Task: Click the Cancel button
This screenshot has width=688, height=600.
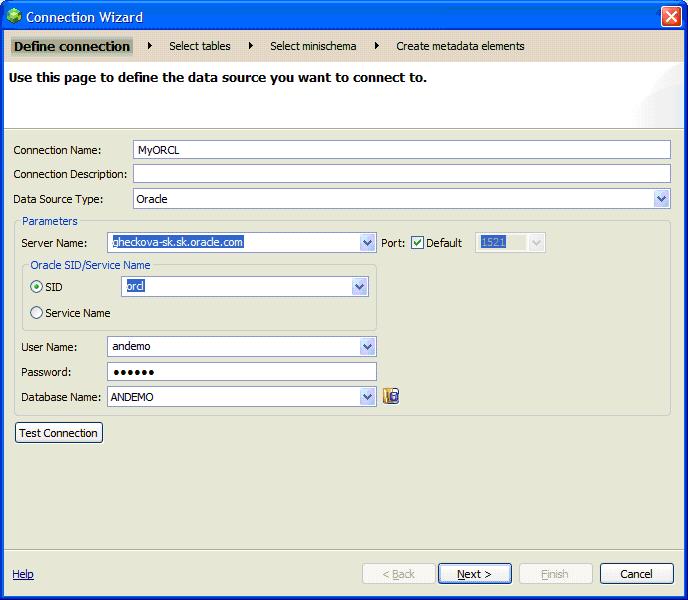Action: pyautogui.click(x=636, y=574)
